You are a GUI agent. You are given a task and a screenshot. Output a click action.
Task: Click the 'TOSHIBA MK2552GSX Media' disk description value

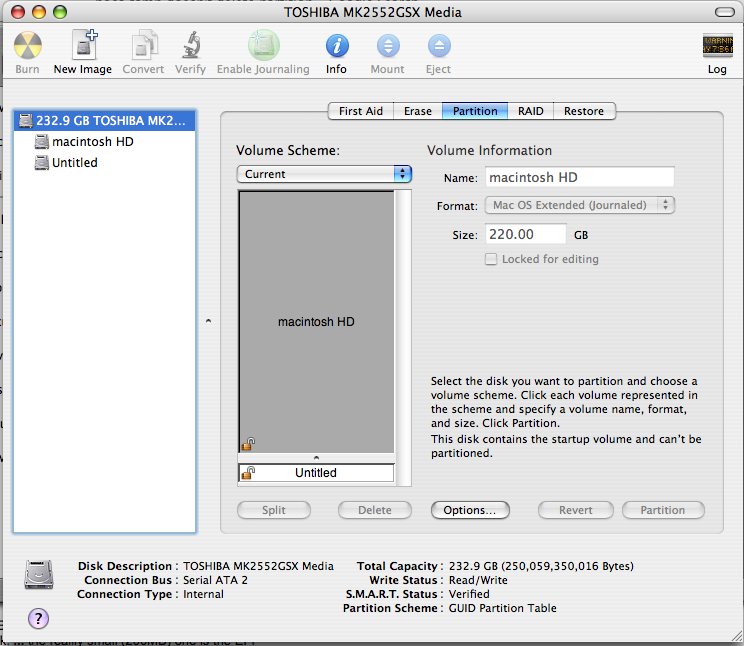(x=258, y=566)
